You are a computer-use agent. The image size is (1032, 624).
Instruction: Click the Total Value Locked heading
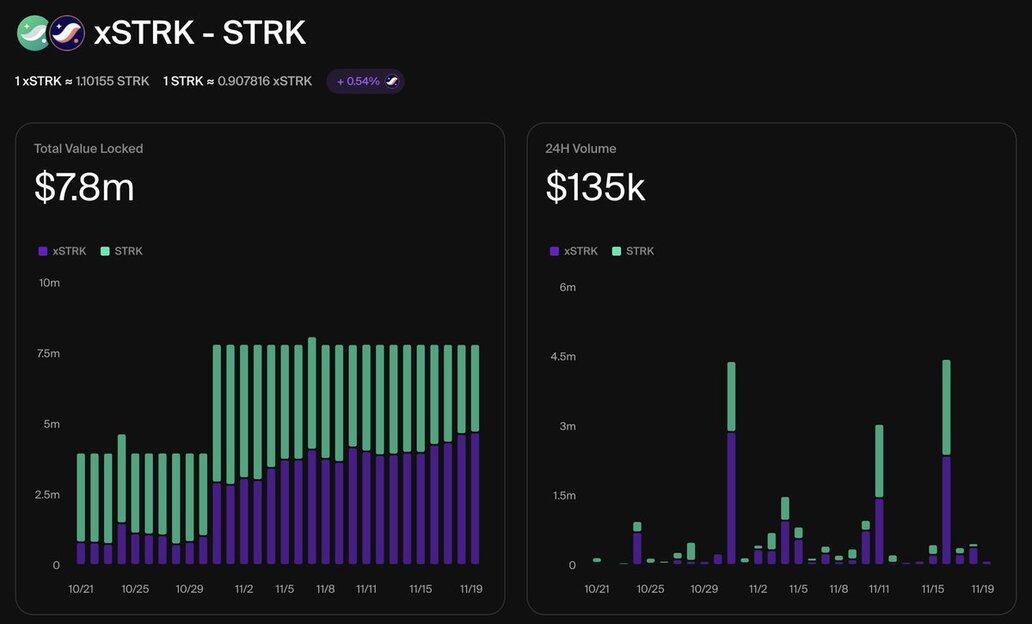pos(88,148)
